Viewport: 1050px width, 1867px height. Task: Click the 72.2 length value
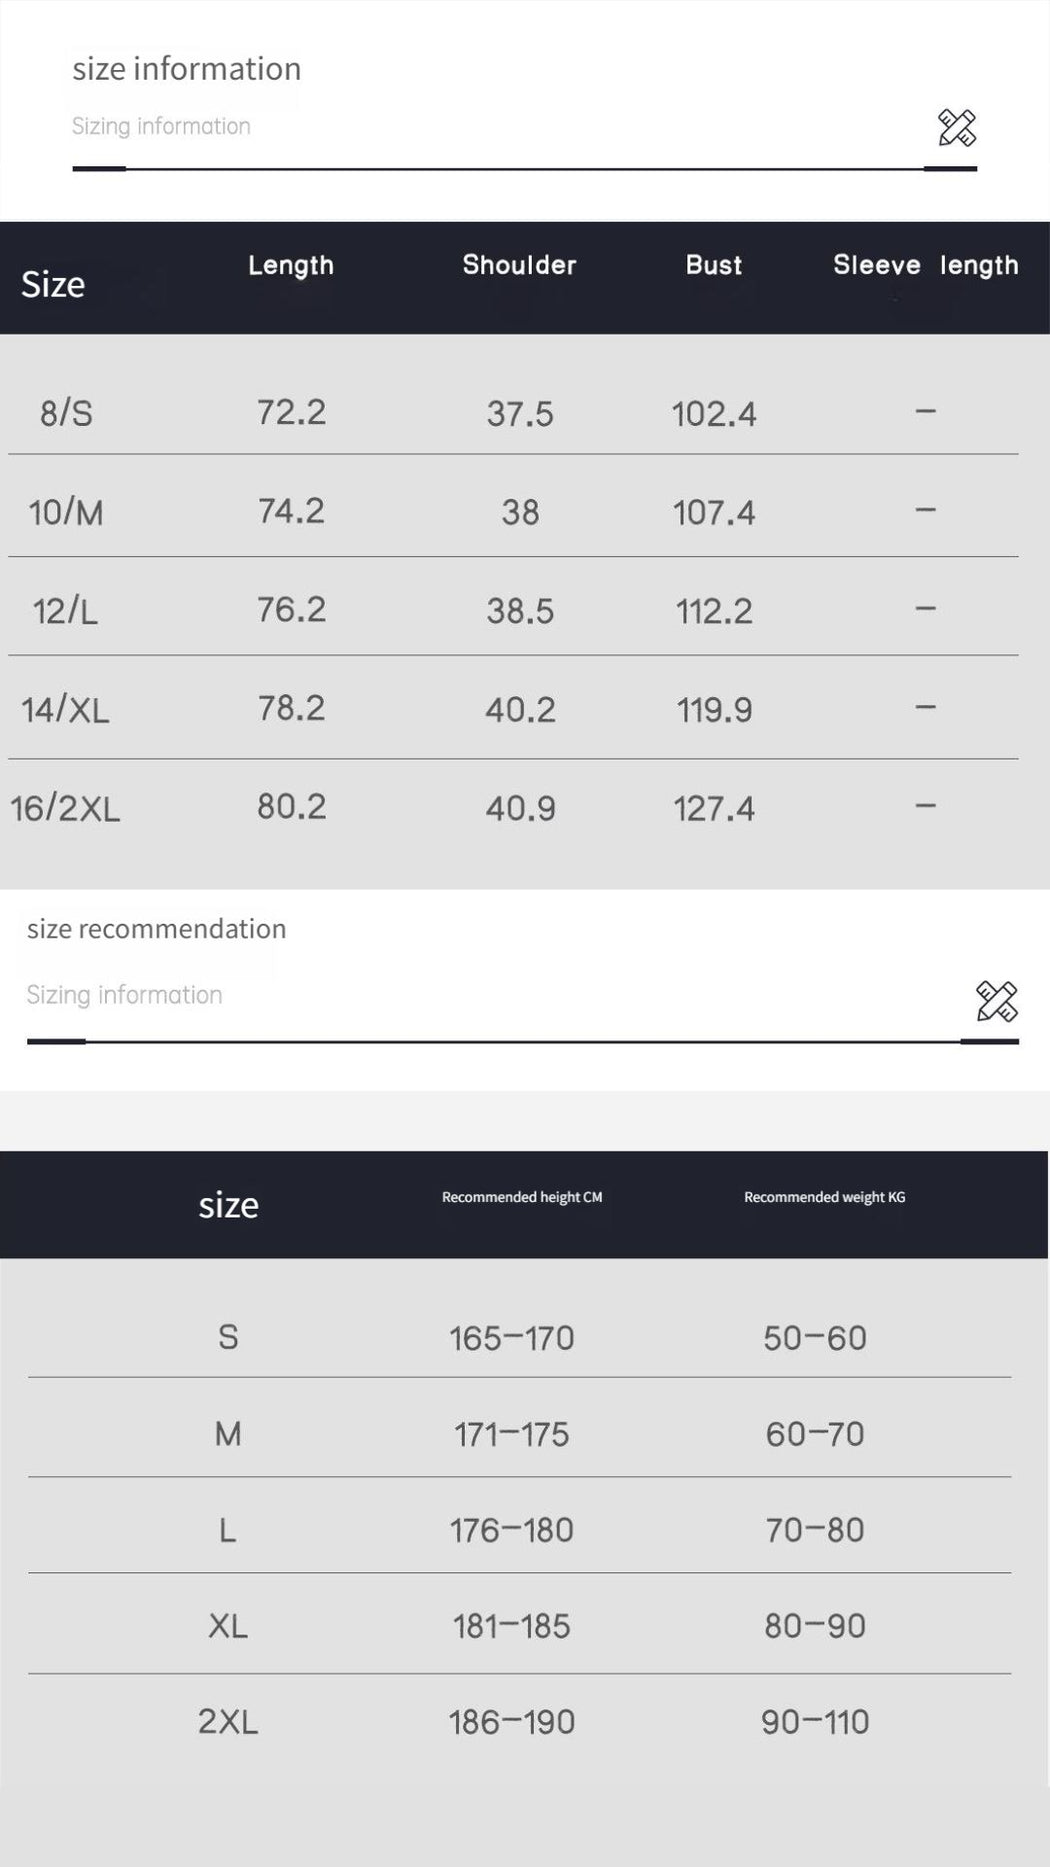[291, 412]
